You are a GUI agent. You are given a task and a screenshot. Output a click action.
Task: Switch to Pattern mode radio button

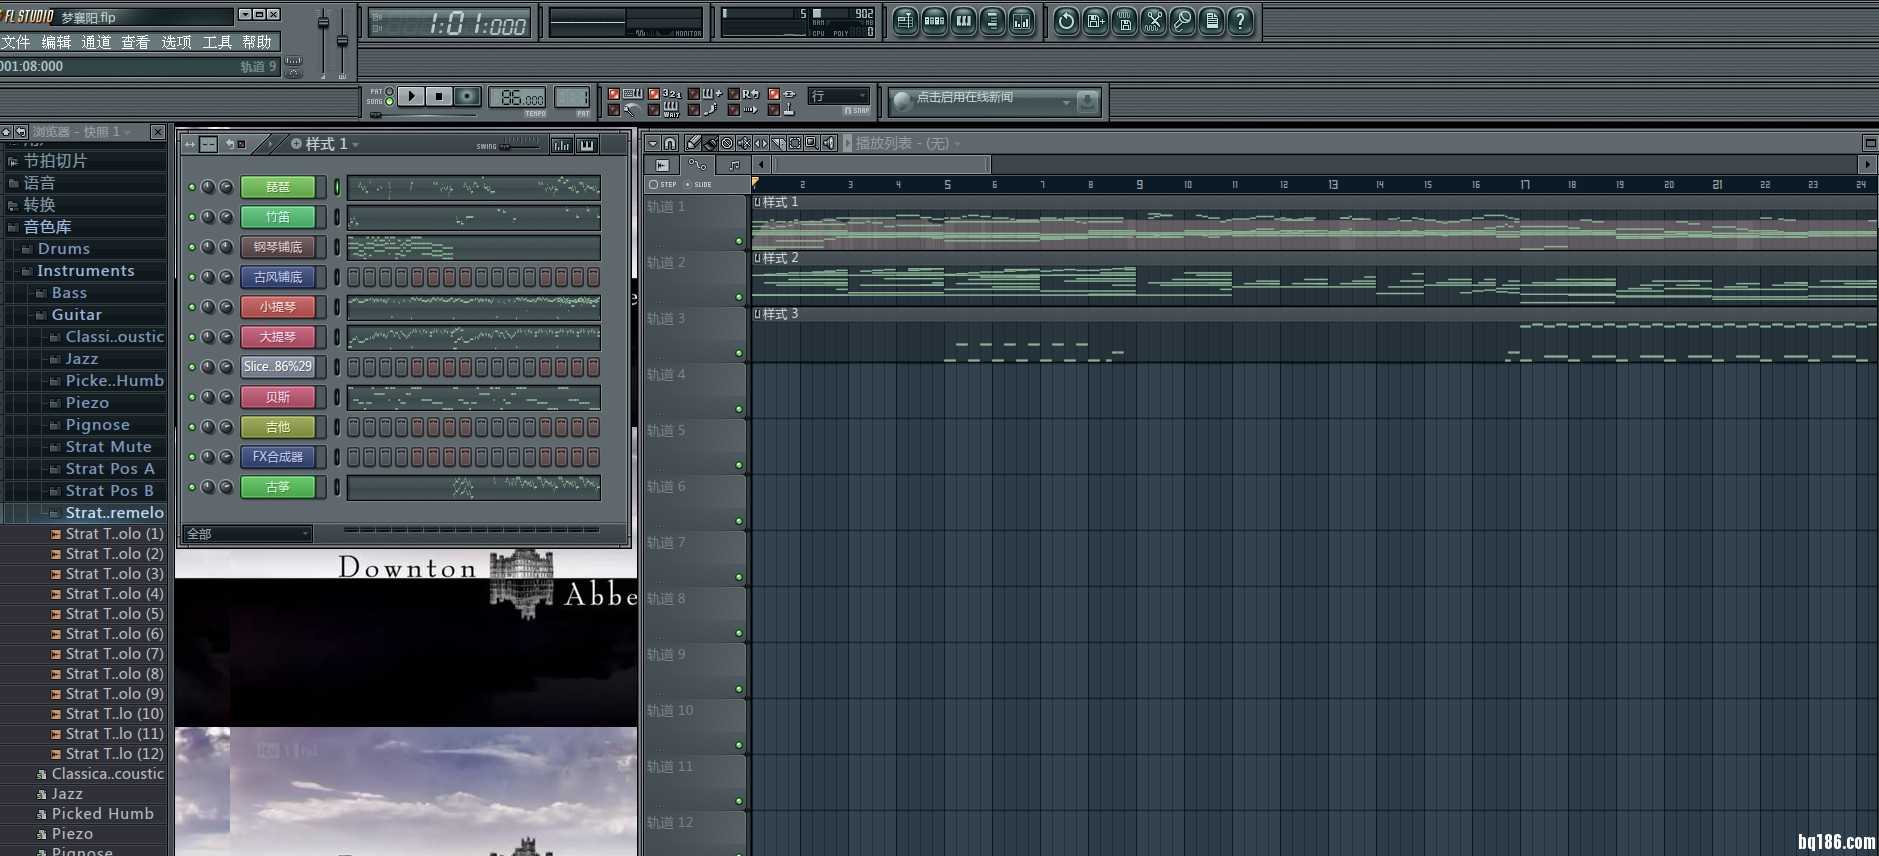tap(389, 92)
